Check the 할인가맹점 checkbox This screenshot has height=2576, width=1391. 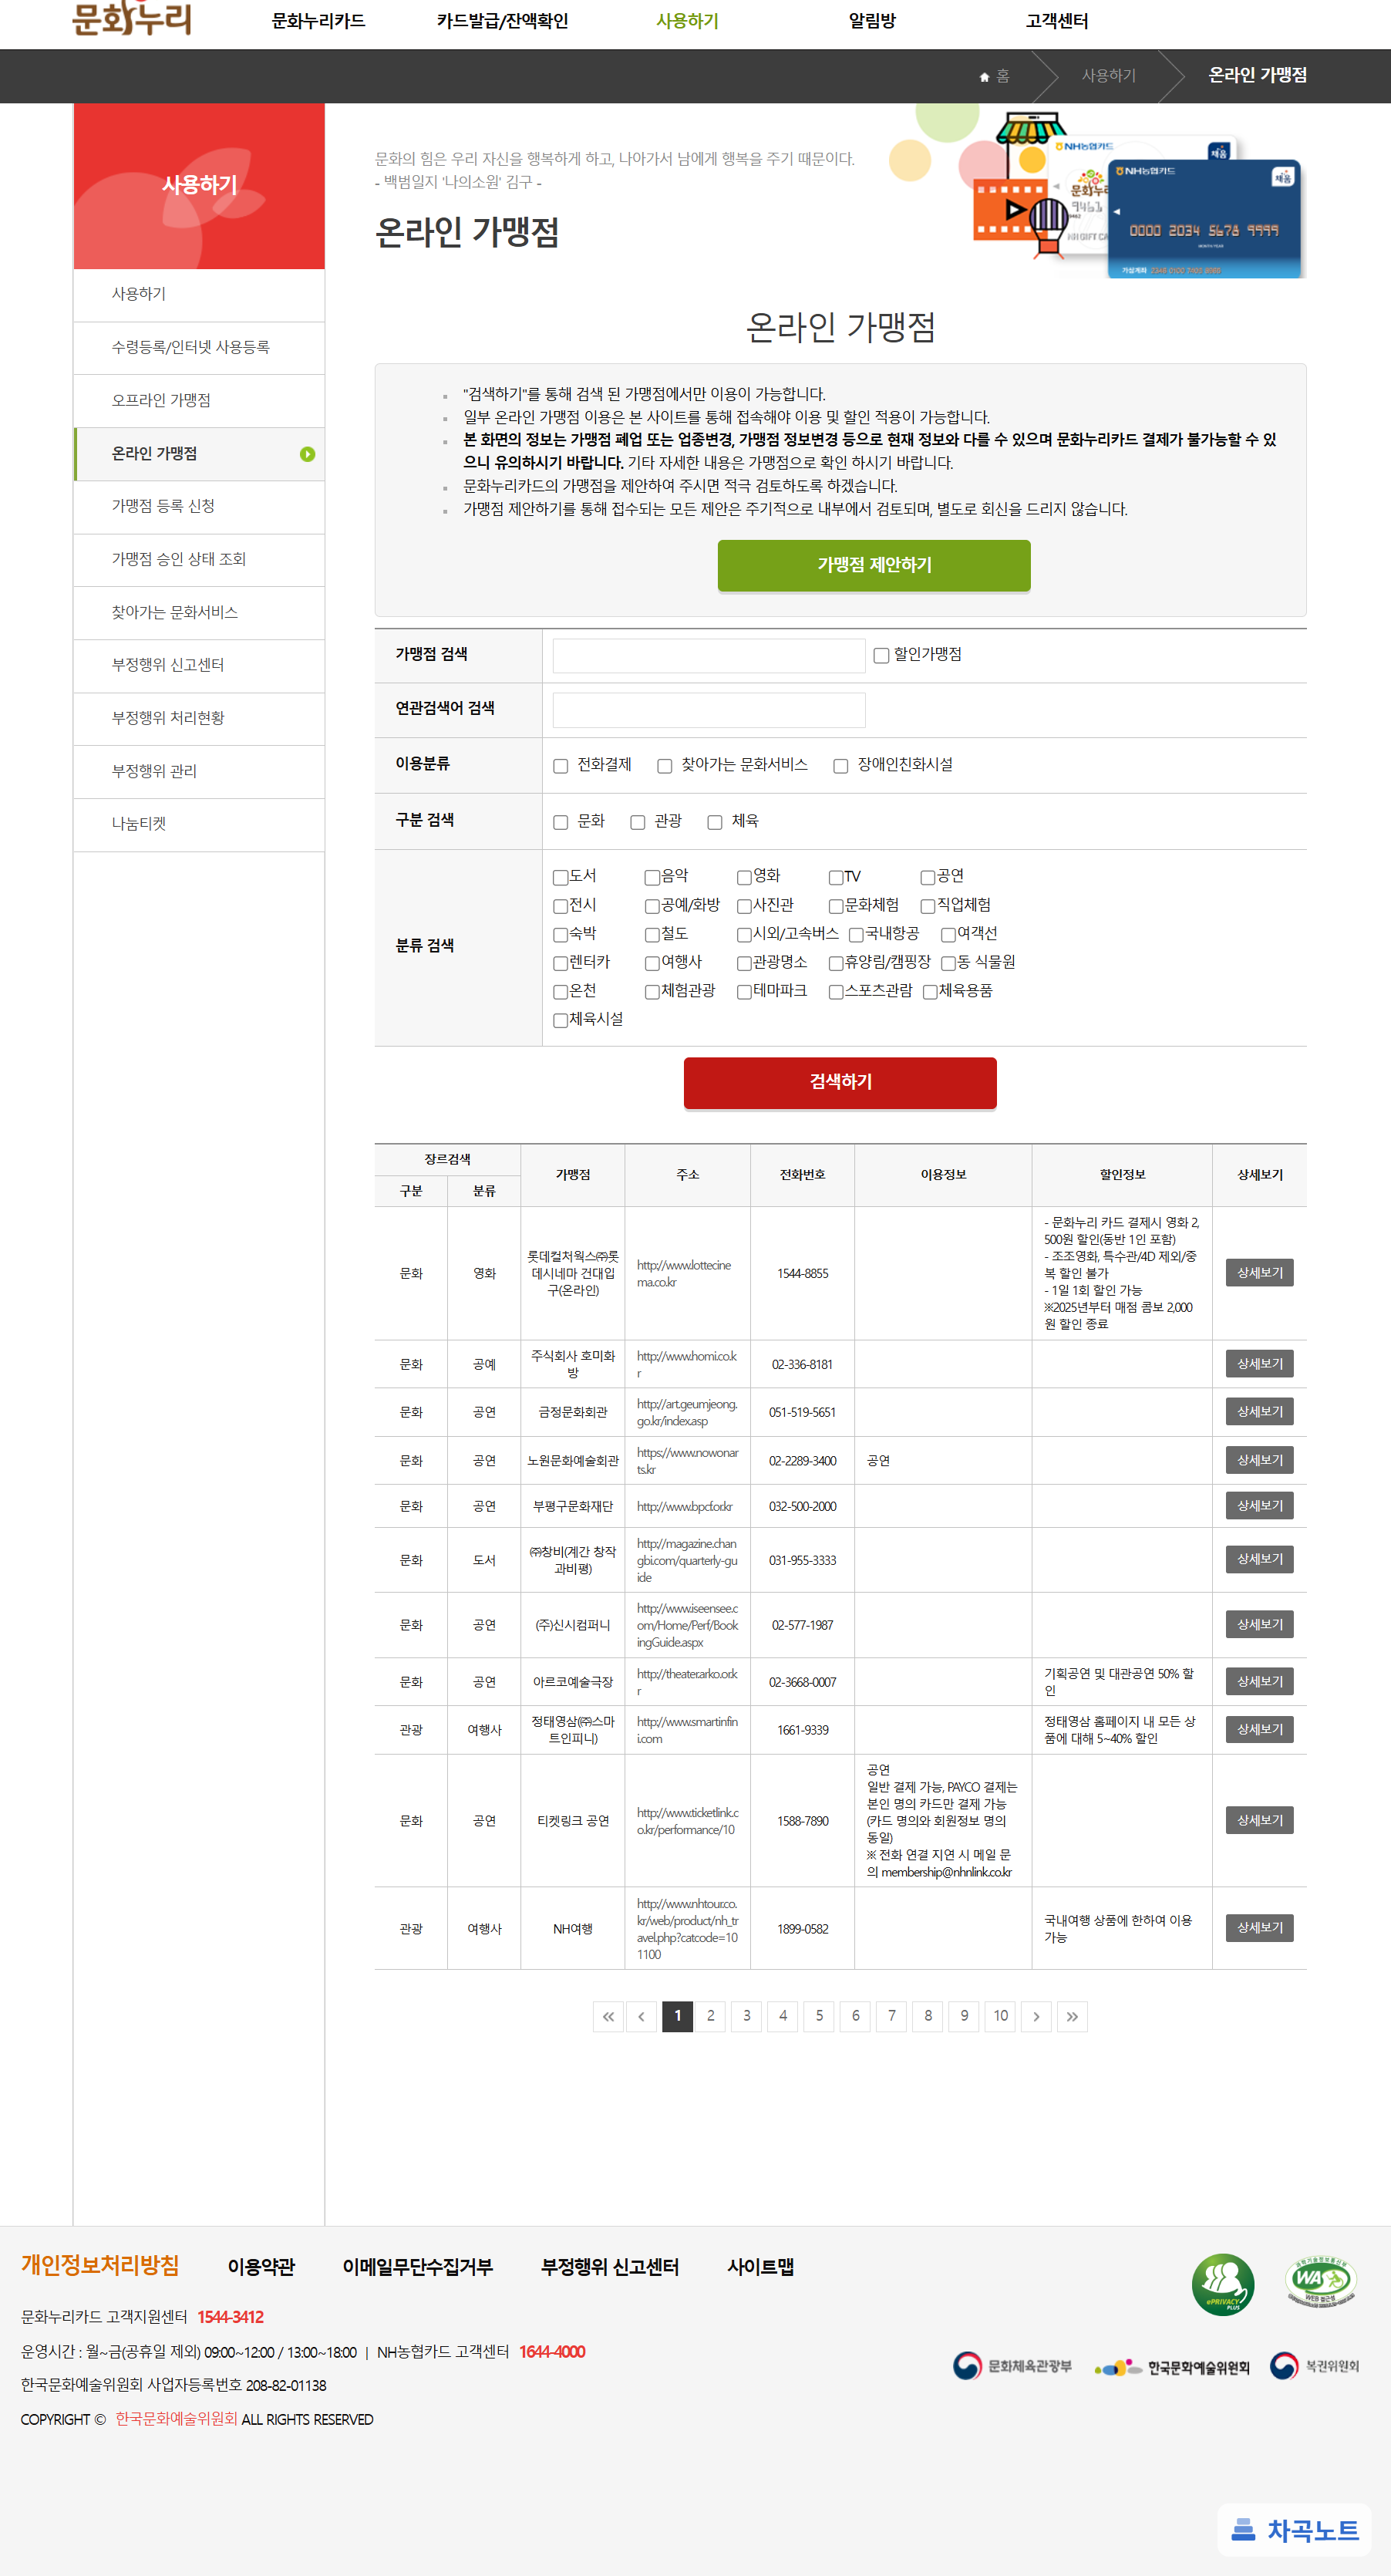click(881, 656)
